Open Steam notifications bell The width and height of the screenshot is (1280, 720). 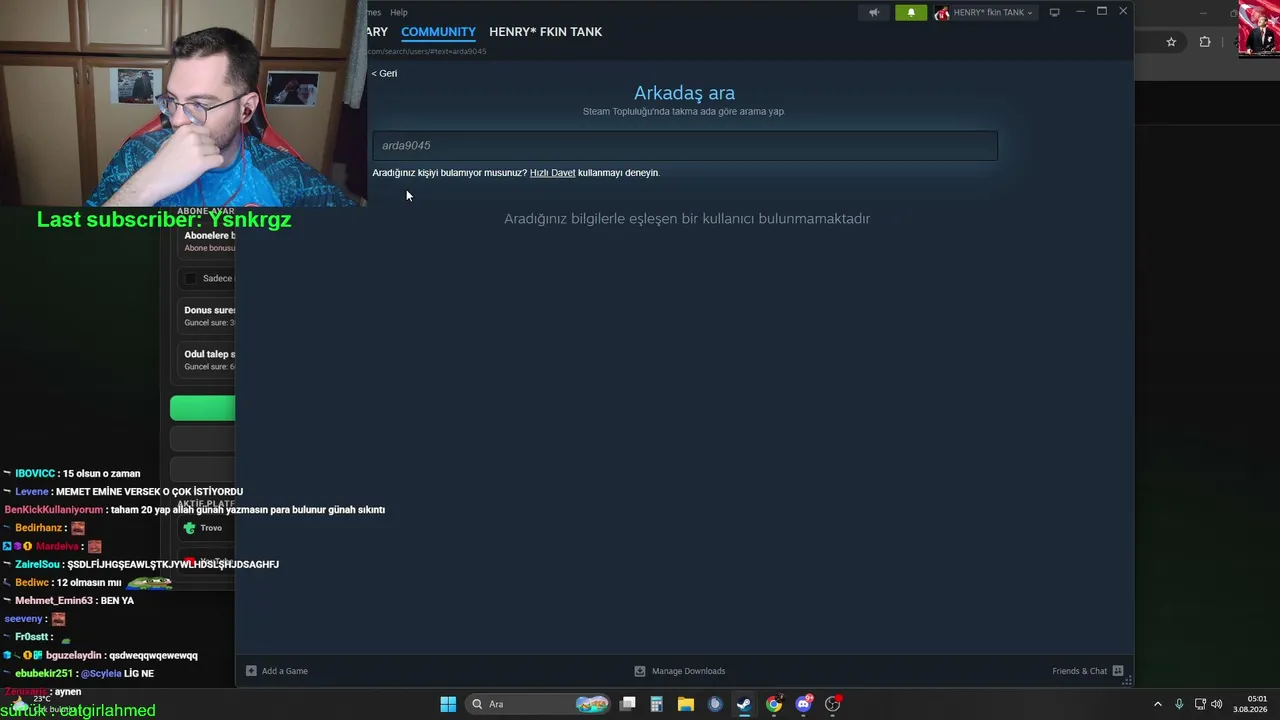pyautogui.click(x=911, y=12)
